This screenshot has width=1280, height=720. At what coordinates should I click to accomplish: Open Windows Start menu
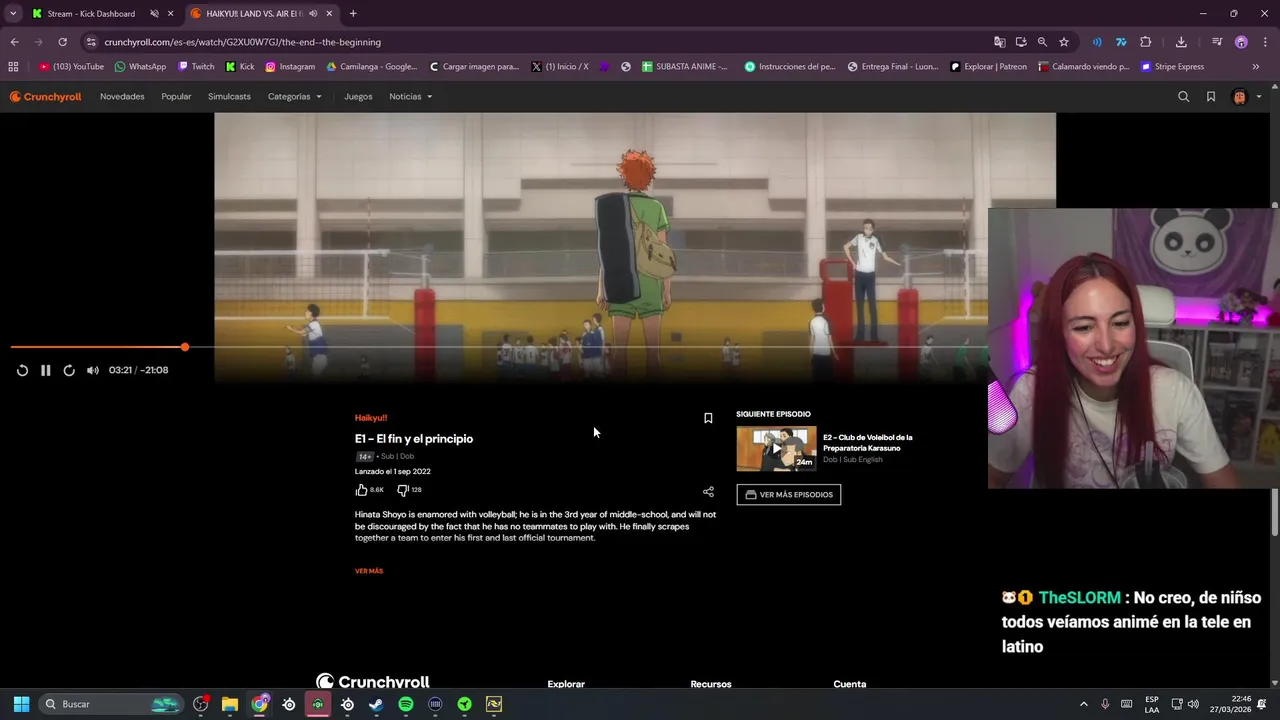coord(21,704)
